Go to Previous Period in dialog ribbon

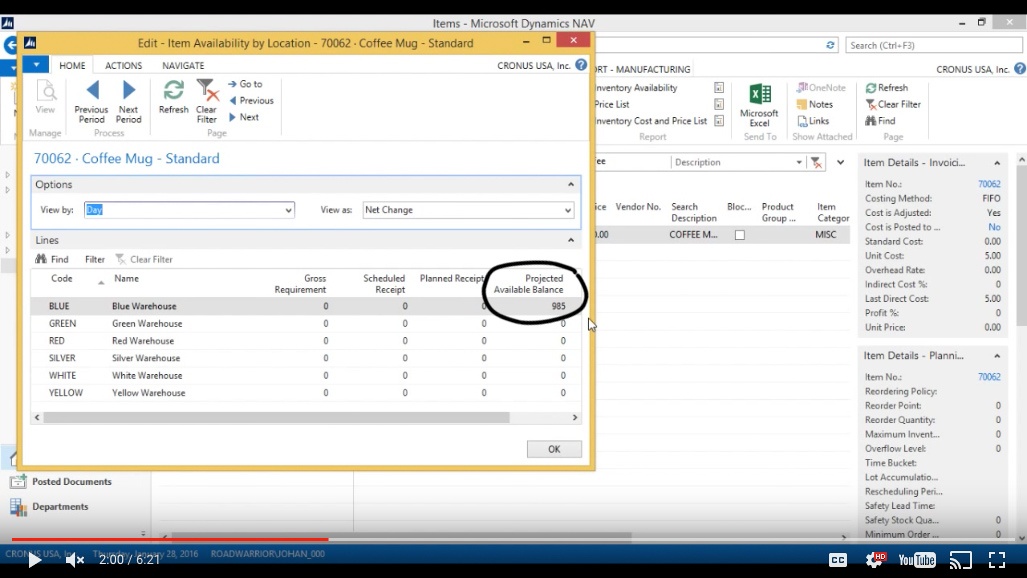(x=91, y=102)
